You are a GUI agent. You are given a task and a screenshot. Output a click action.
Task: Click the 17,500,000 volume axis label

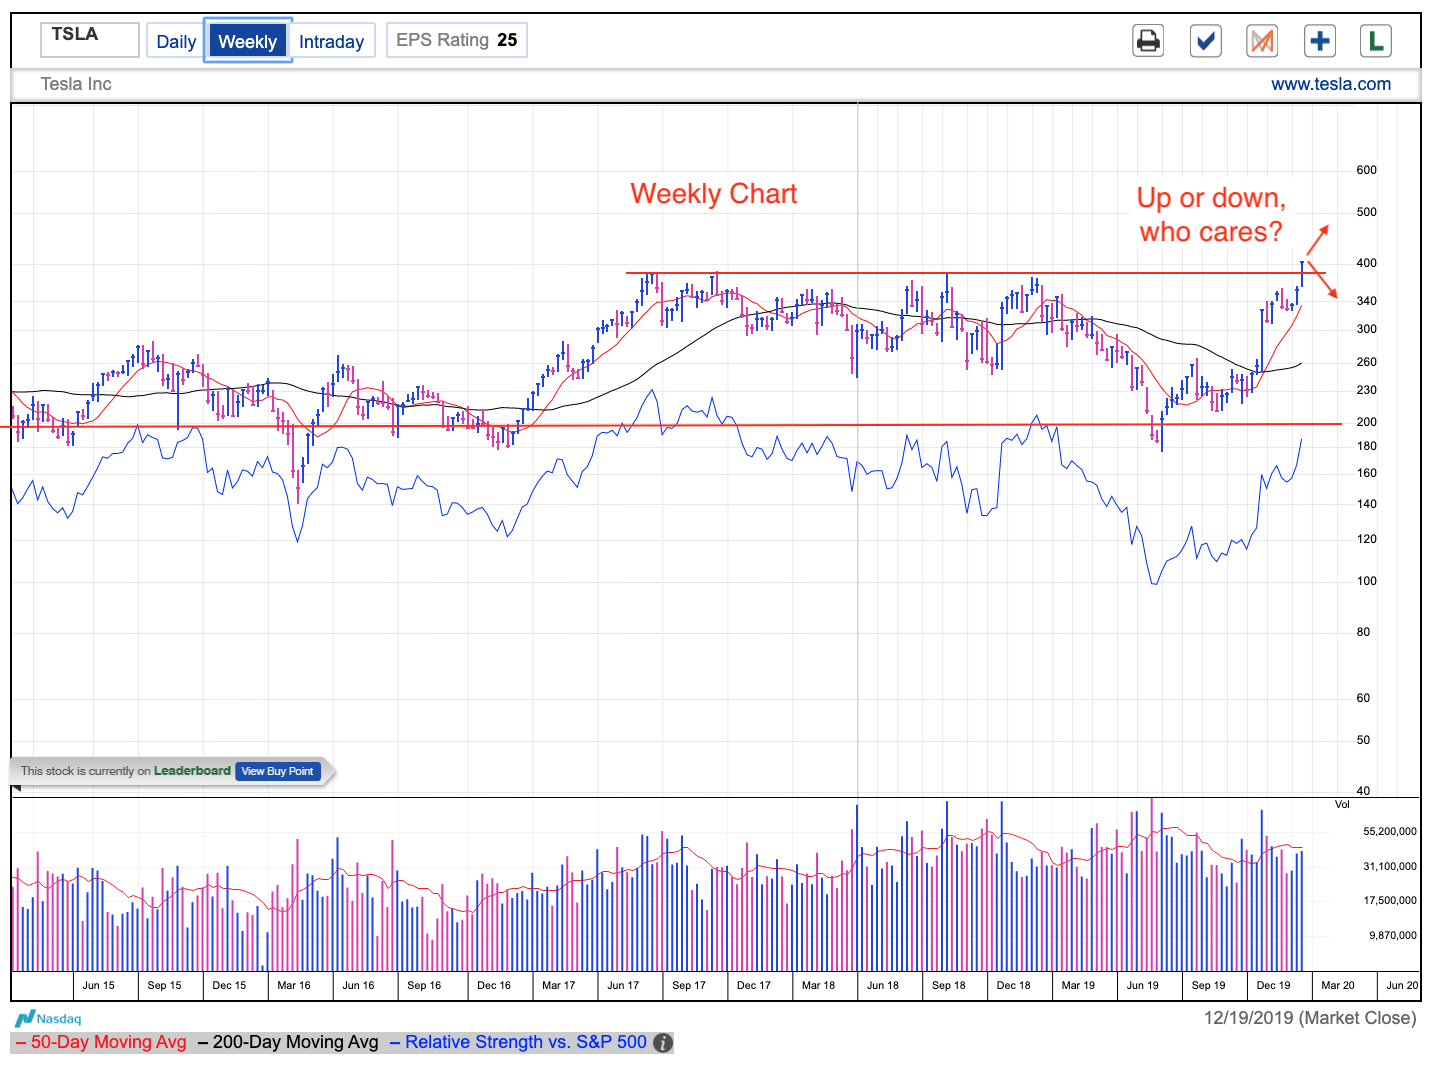click(1389, 900)
